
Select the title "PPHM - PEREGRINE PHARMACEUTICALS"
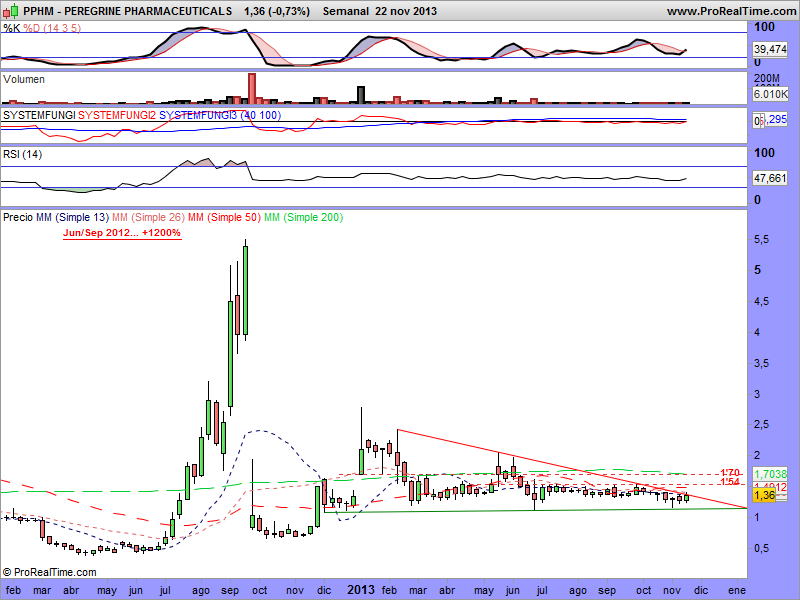click(128, 11)
